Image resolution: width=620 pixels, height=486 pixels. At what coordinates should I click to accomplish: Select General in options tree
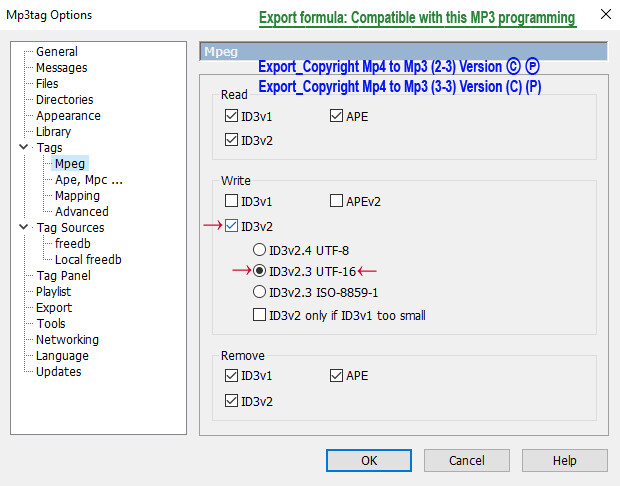[x=57, y=51]
